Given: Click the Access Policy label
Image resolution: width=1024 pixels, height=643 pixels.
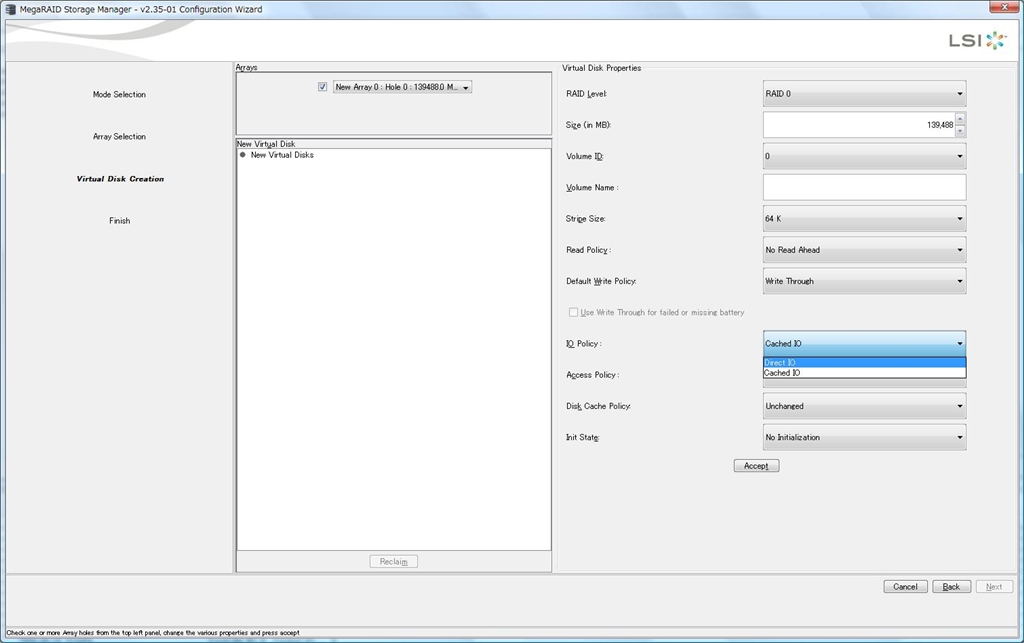Looking at the screenshot, I should pyautogui.click(x=592, y=375).
